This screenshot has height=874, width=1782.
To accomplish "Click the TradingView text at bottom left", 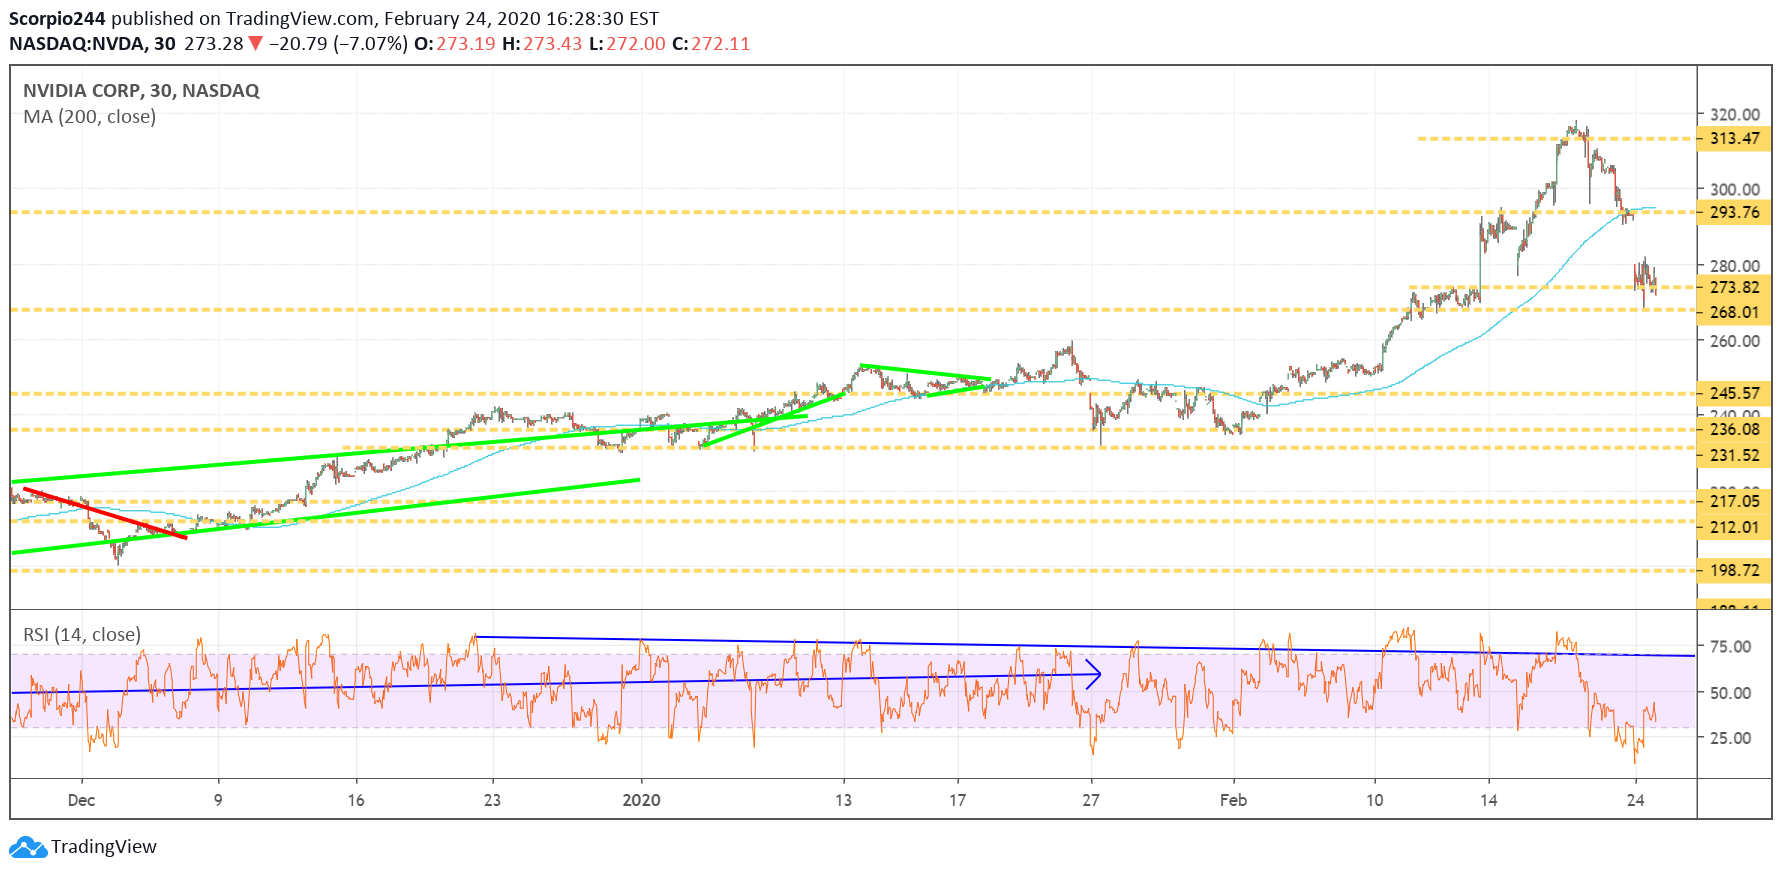I will point(104,847).
